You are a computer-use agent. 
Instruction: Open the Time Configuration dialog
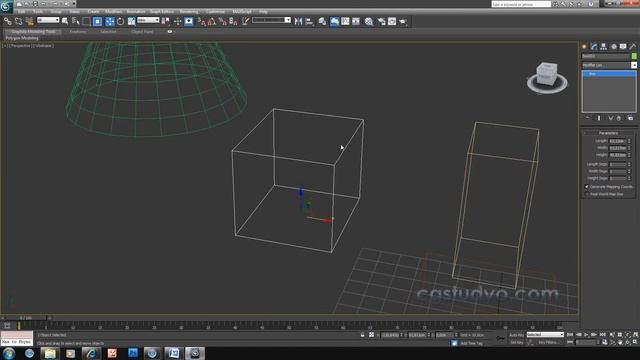click(x=604, y=342)
